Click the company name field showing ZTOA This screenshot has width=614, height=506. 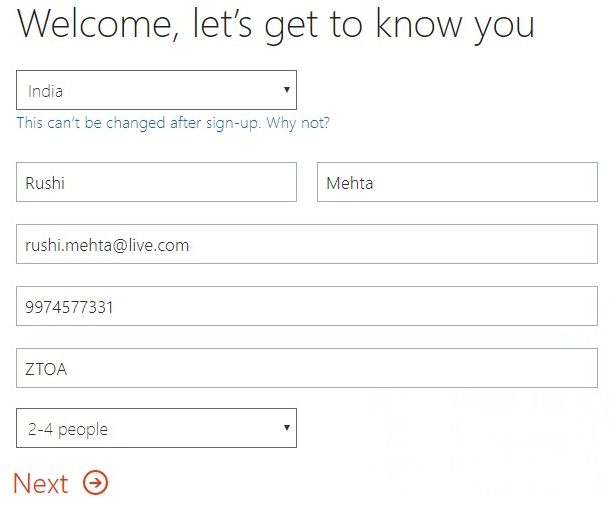pyautogui.click(x=306, y=369)
